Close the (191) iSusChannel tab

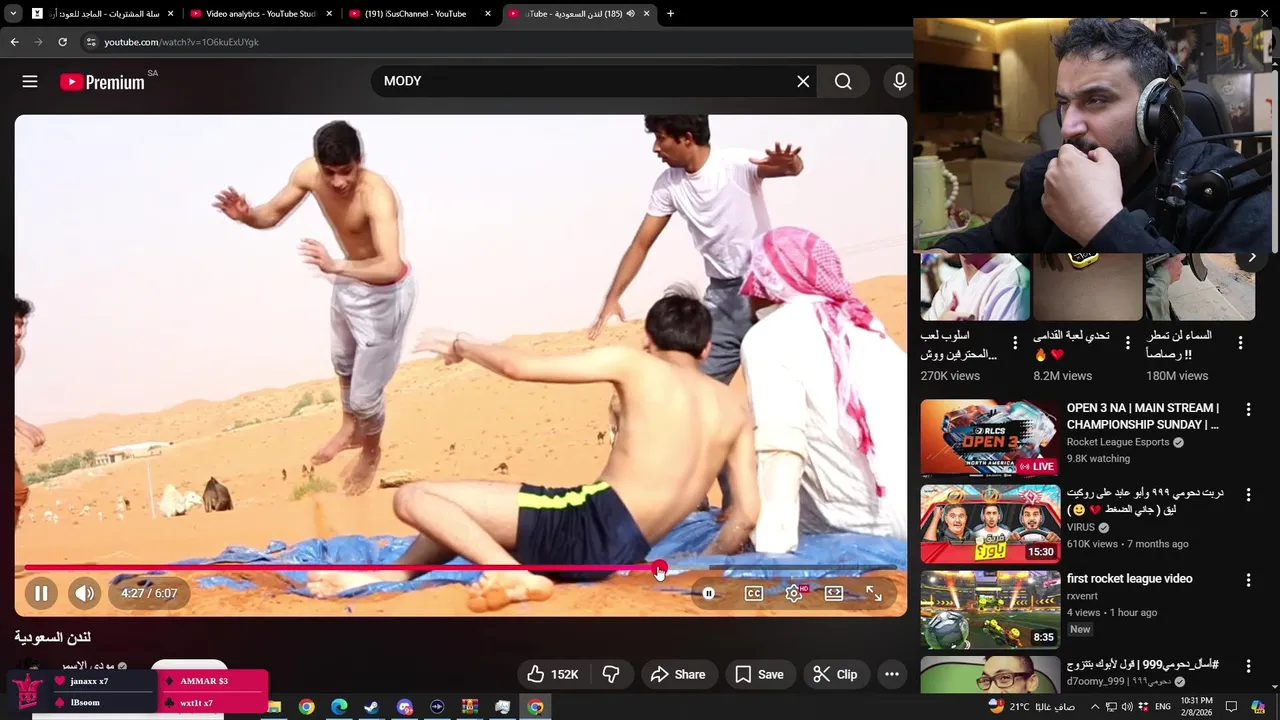tap(488, 14)
